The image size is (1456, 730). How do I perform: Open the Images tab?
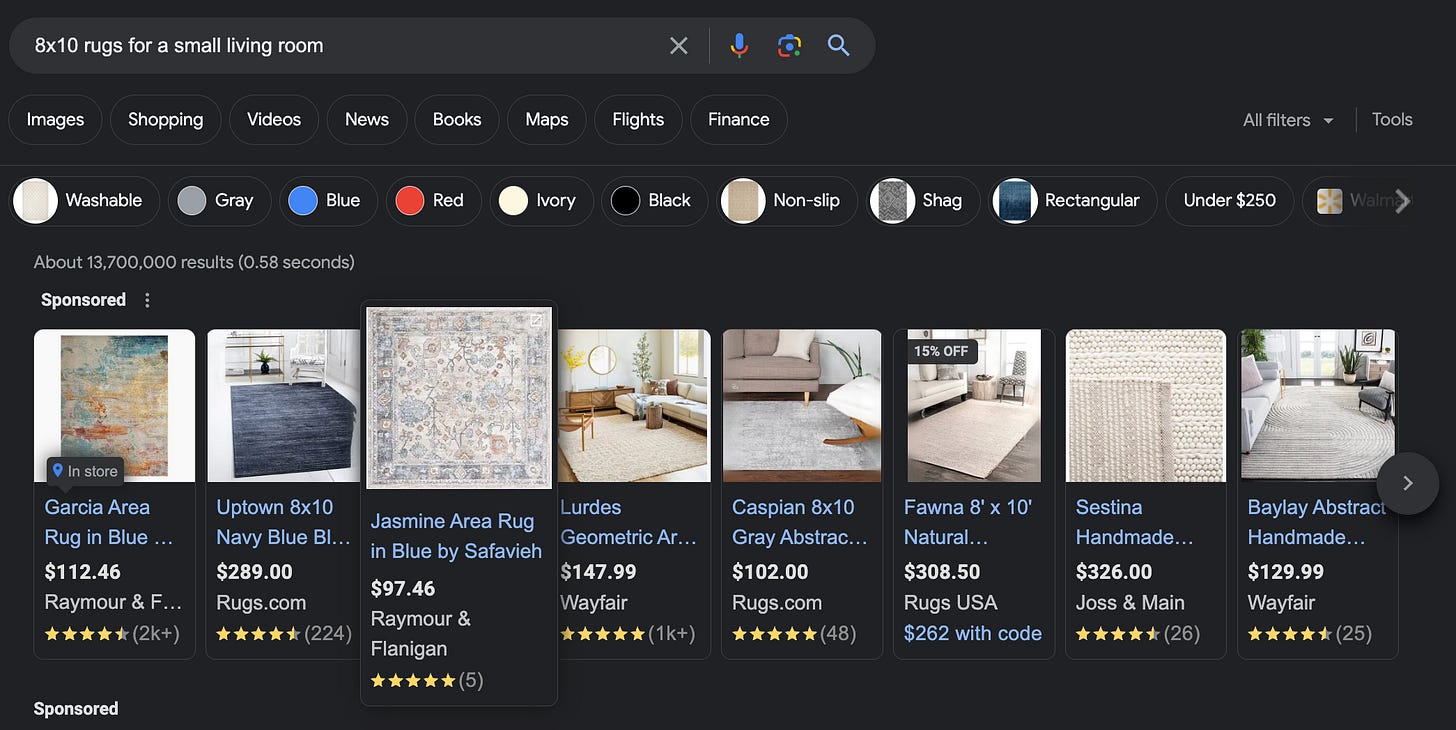coord(55,119)
